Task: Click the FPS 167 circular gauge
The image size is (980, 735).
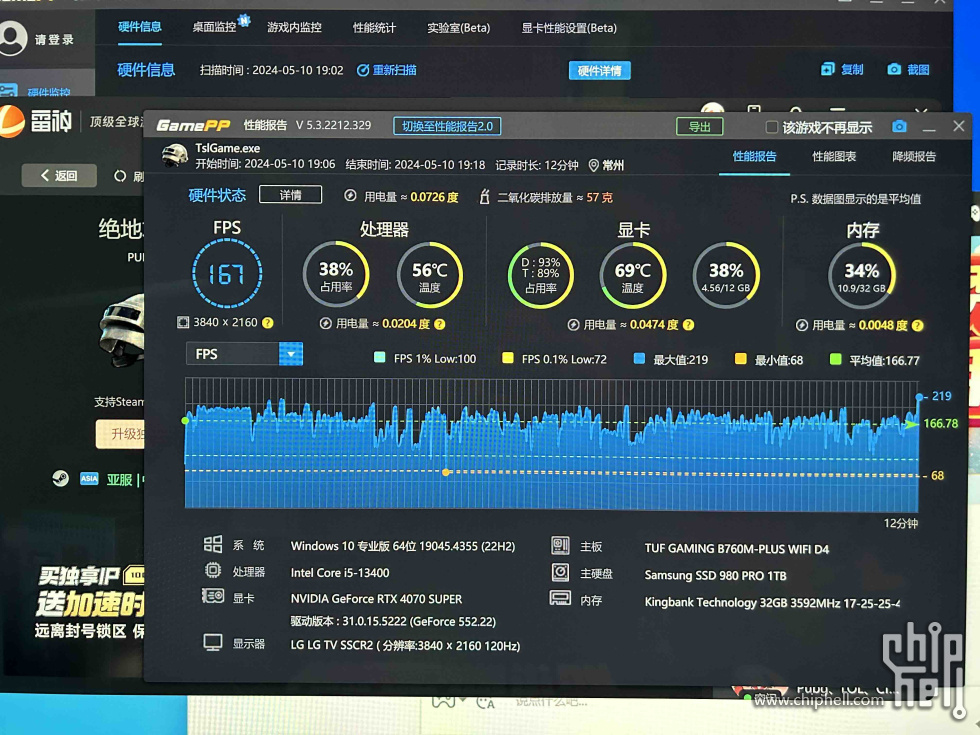Action: [227, 274]
